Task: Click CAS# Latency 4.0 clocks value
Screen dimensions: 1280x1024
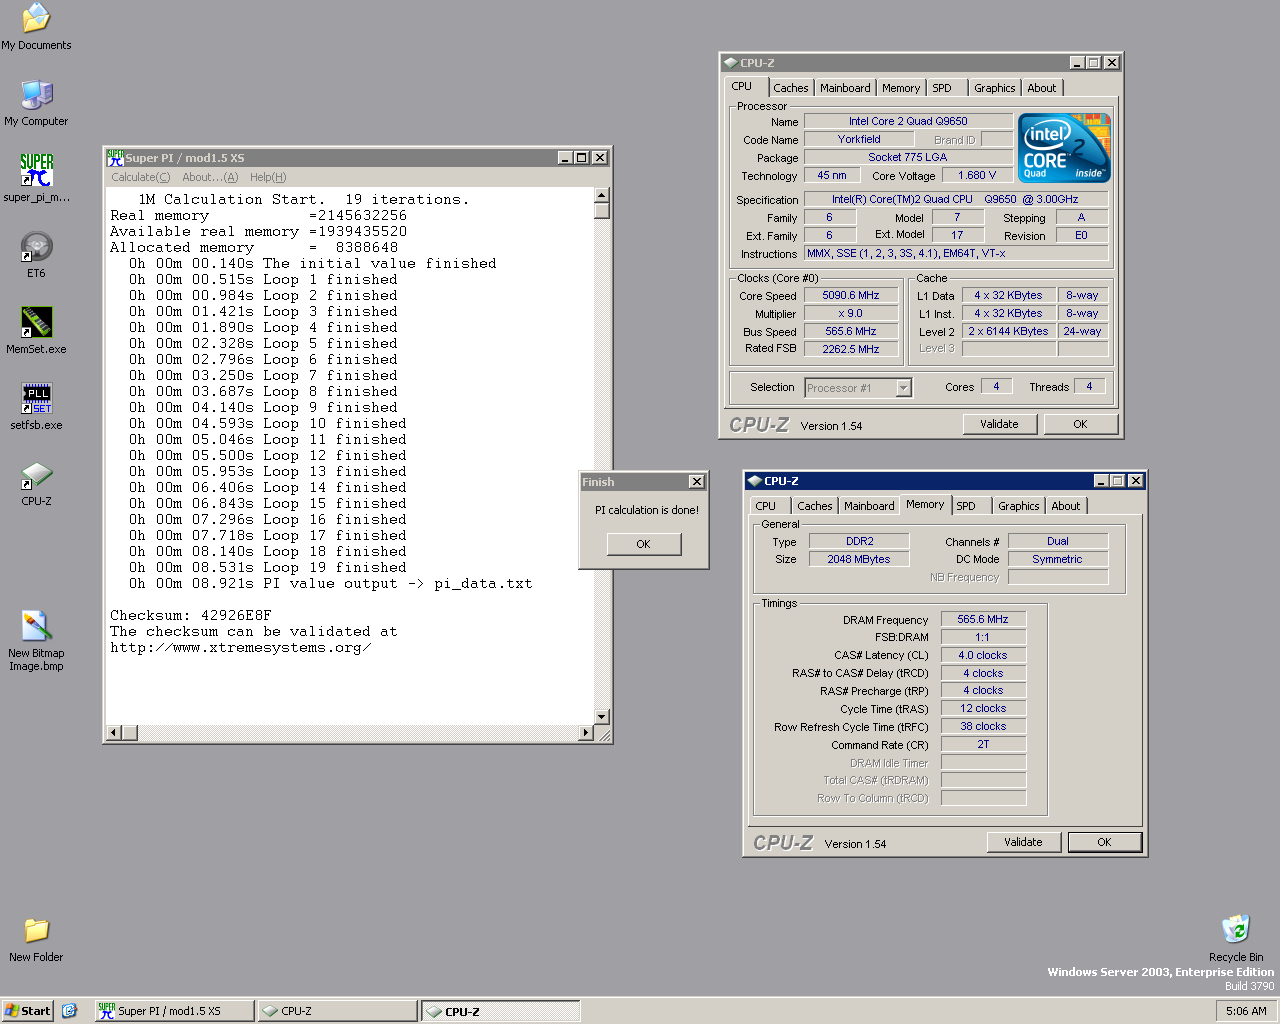Action: [983, 656]
